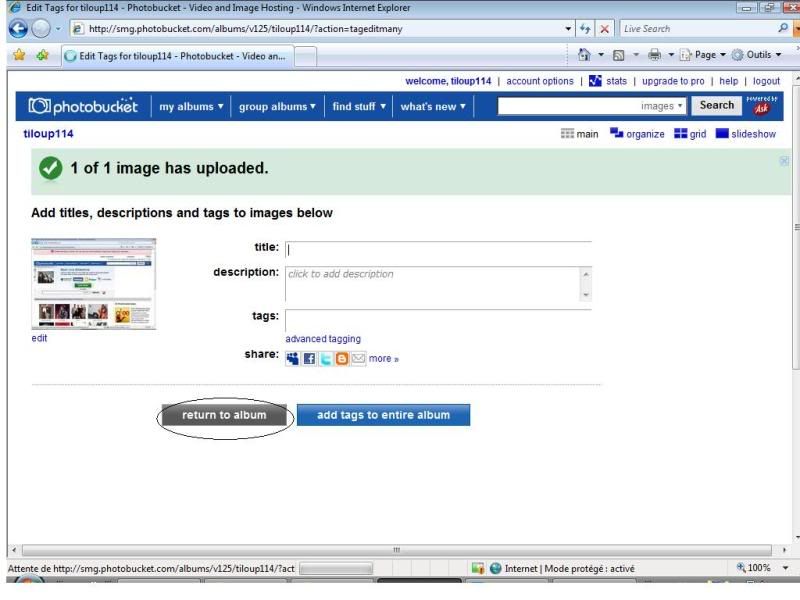Share image via Twitter icon
Screen dimensions: 800x600
[x=326, y=359]
